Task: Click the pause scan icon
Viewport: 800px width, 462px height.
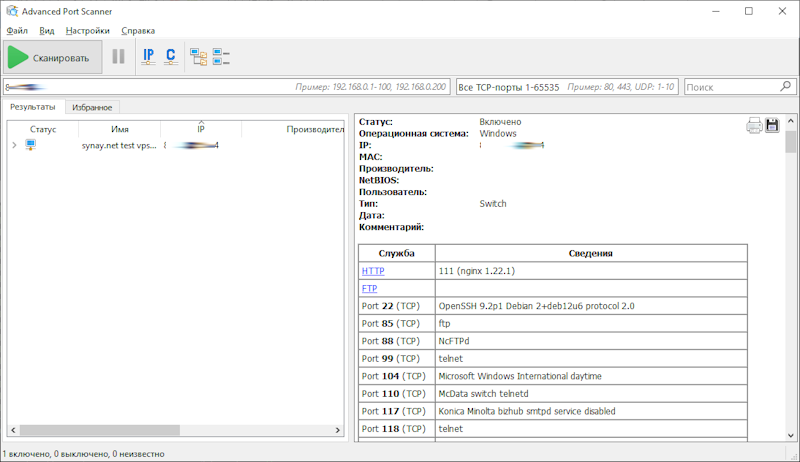Action: pyautogui.click(x=118, y=57)
